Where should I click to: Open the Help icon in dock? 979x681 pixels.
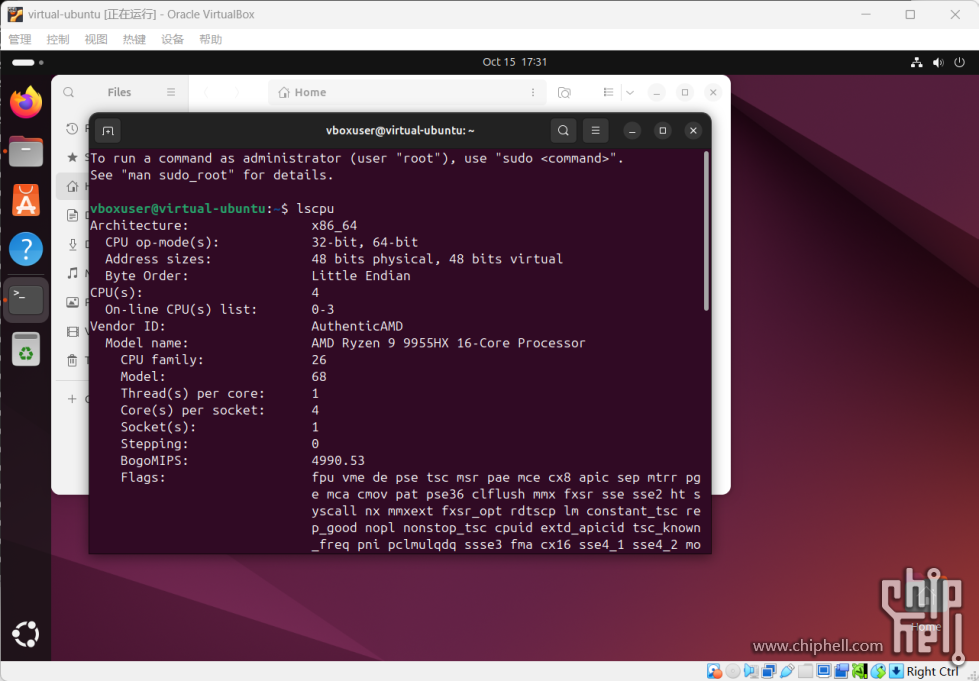pyautogui.click(x=26, y=249)
